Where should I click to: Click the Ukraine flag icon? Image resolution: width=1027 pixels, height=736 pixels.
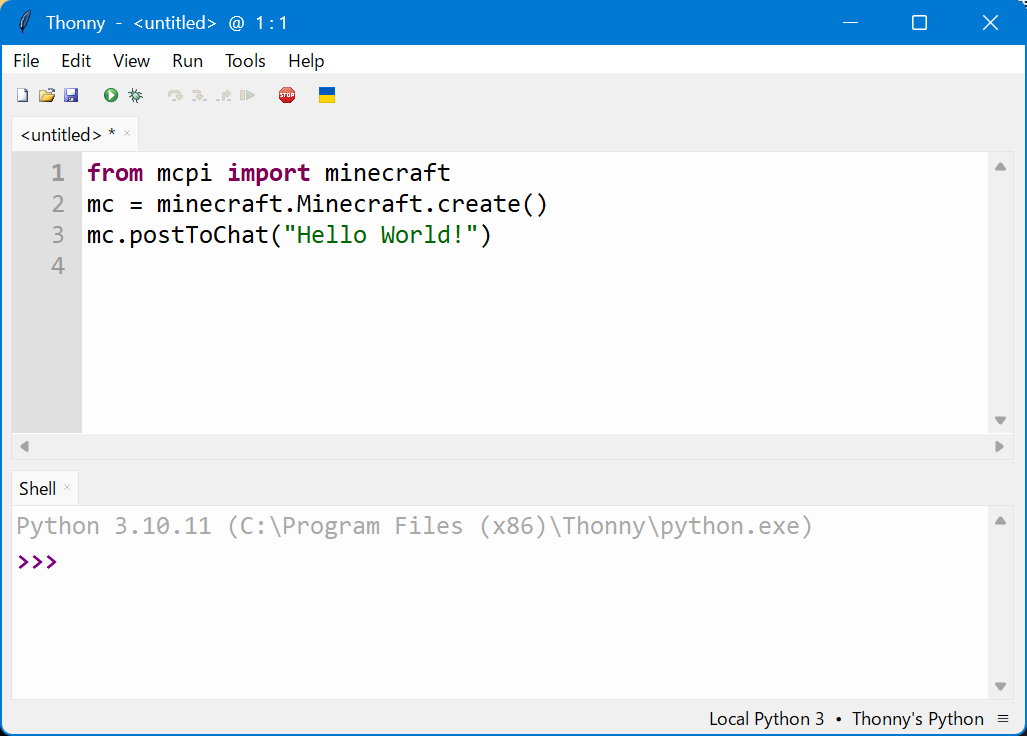click(x=327, y=96)
